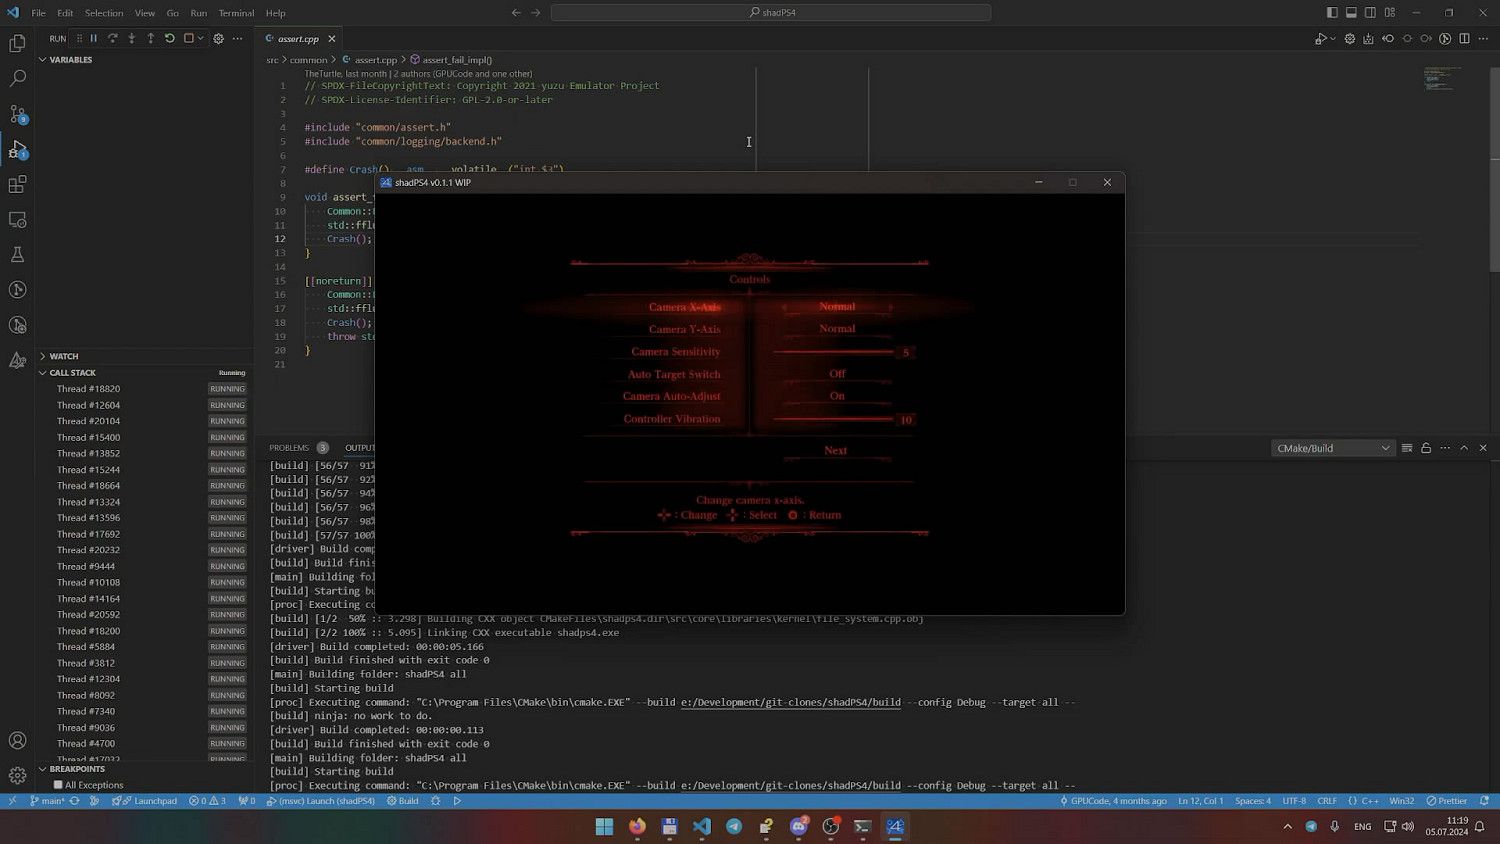Switch to the PROBLEMS panel tab

pyautogui.click(x=289, y=448)
